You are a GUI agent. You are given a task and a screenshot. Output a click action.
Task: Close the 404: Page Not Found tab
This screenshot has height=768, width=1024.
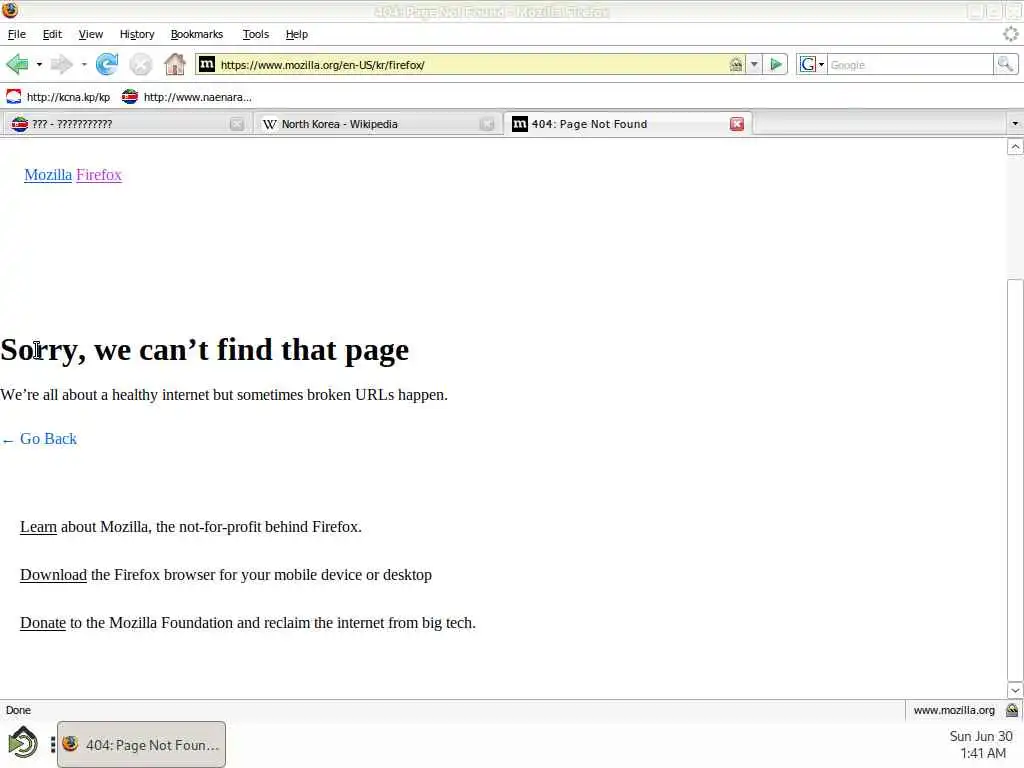(737, 124)
